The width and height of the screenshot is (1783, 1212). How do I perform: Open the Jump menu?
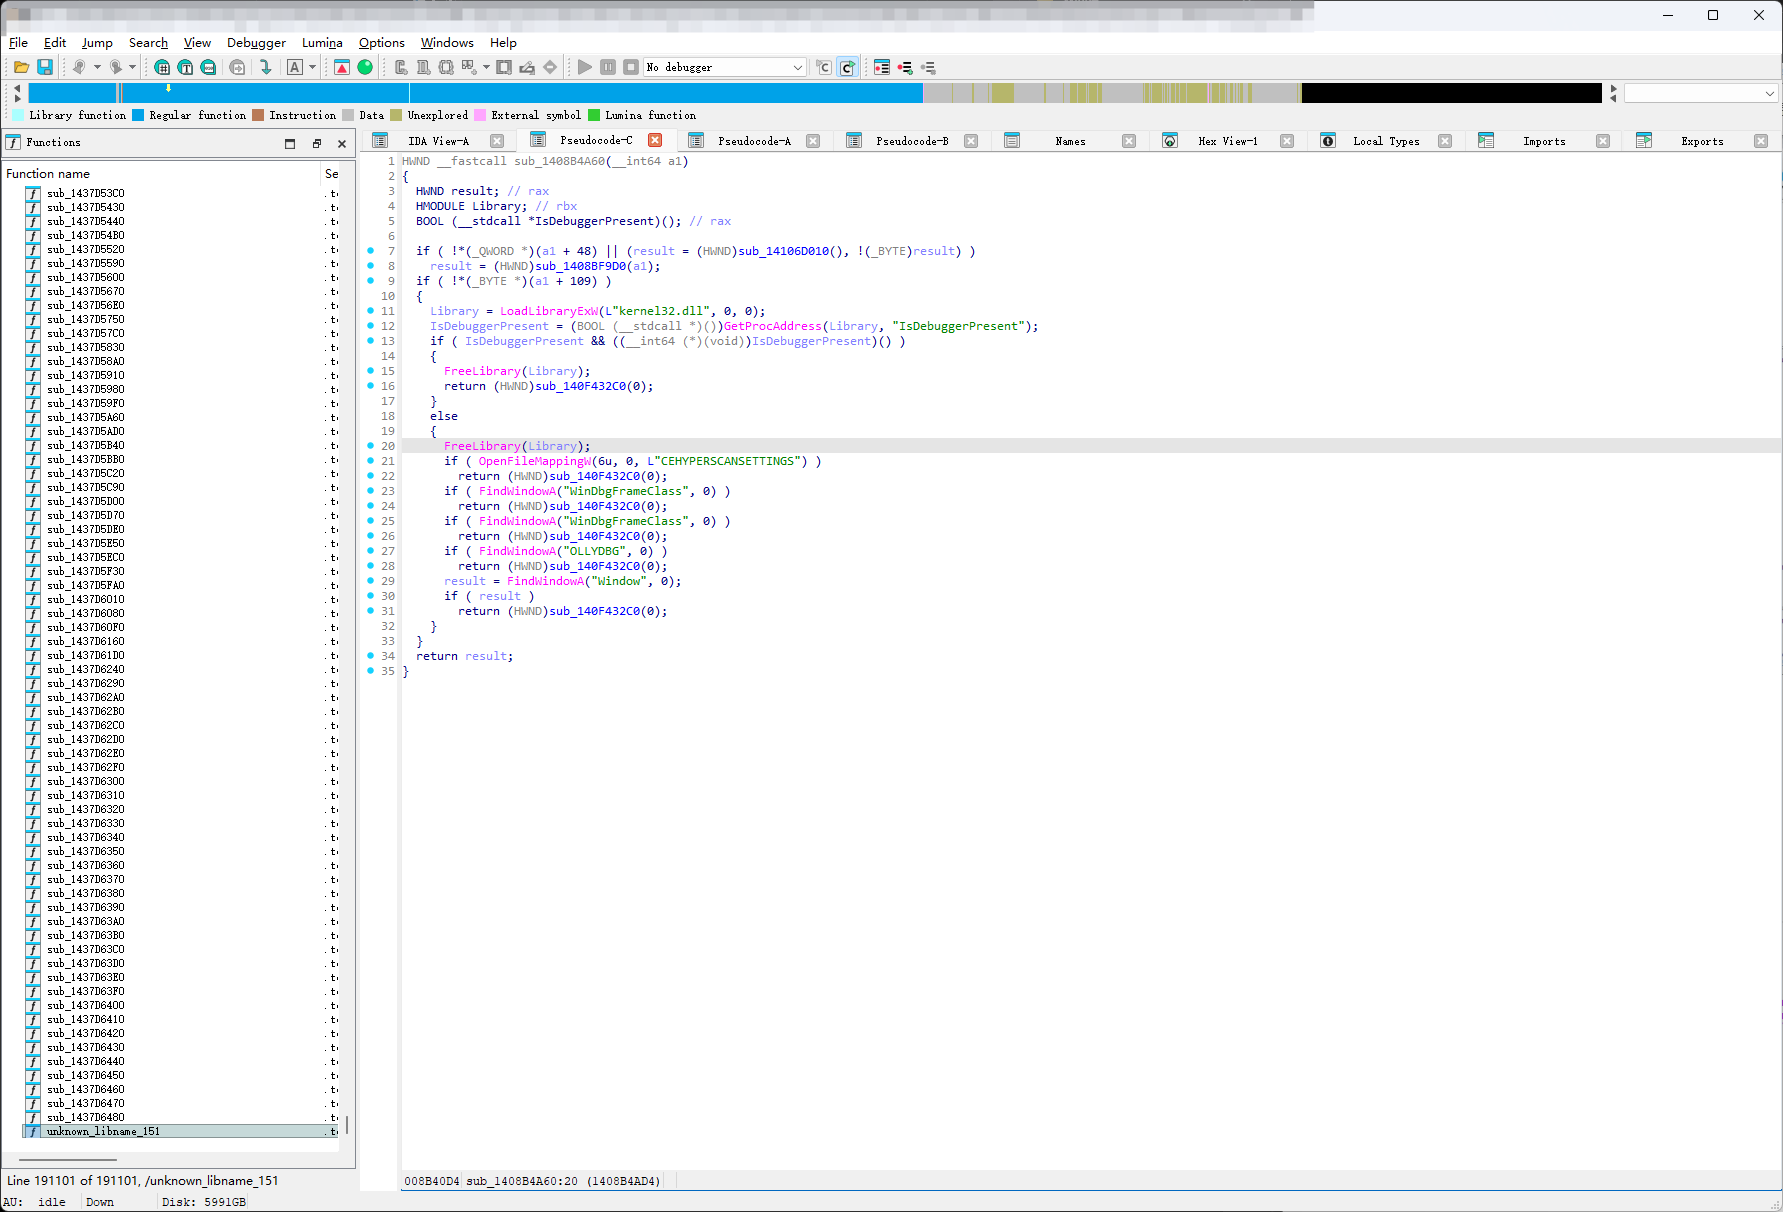pos(97,42)
